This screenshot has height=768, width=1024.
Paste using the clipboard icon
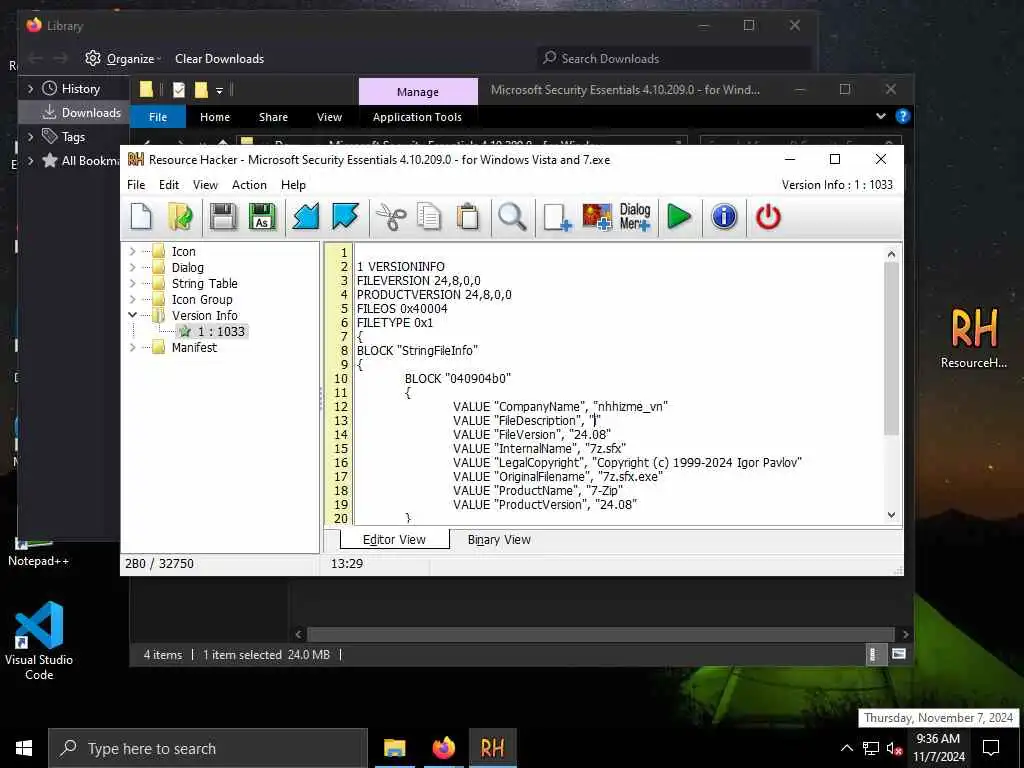click(468, 217)
